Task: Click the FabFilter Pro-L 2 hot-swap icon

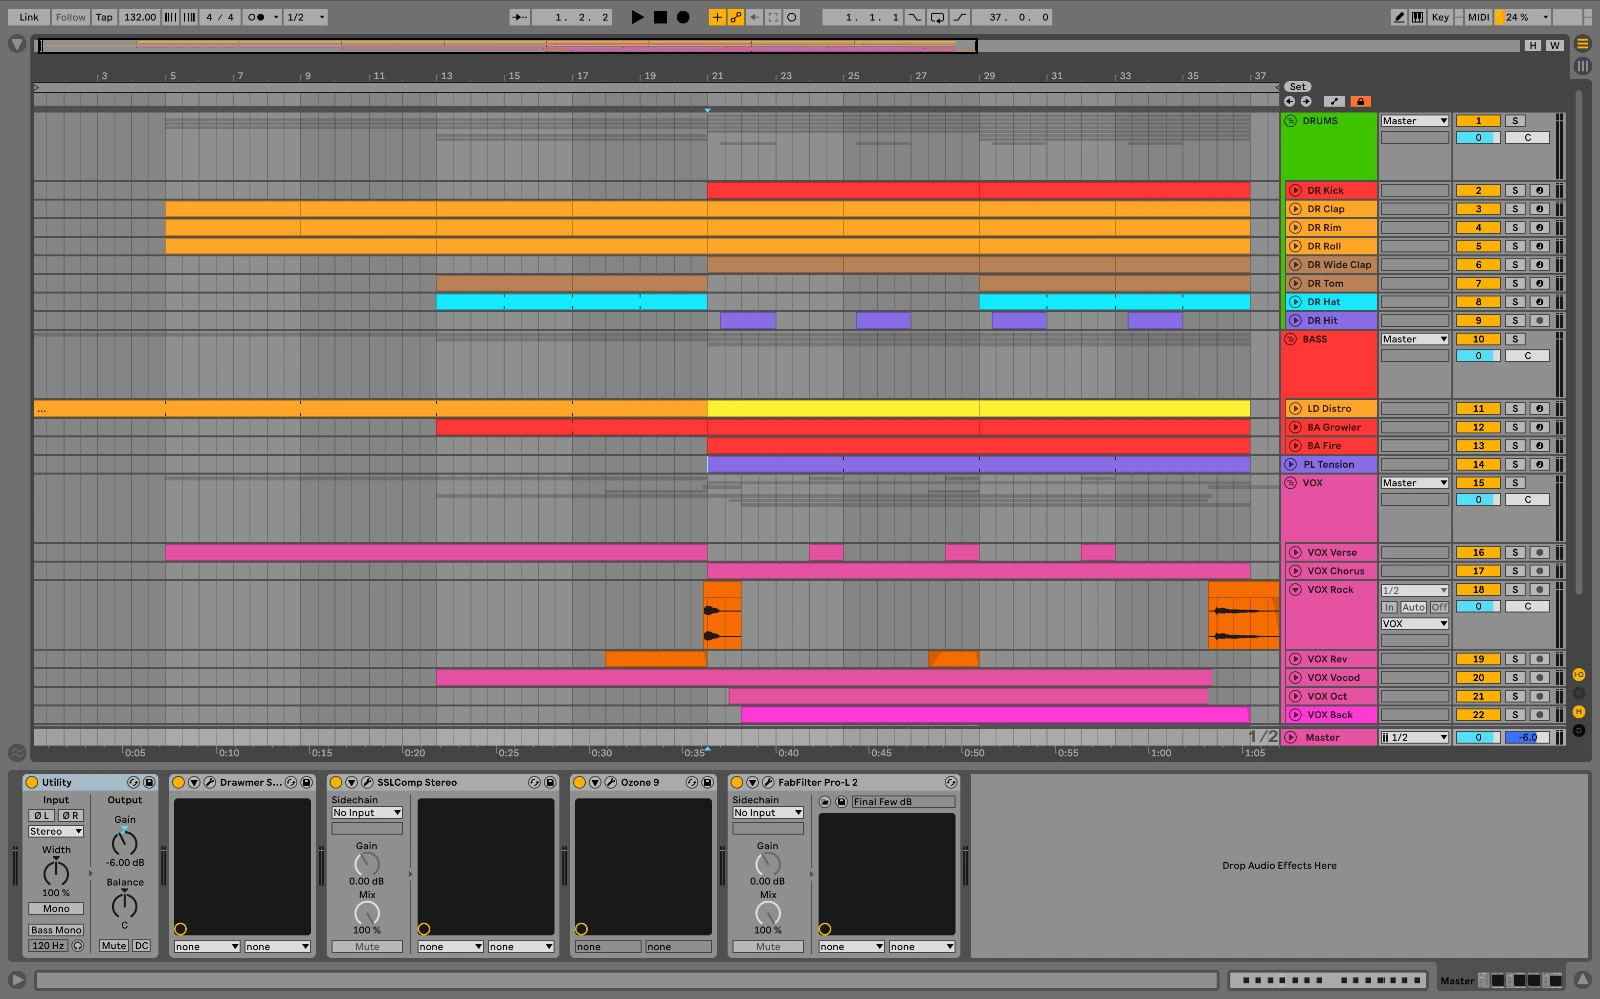Action: point(951,783)
